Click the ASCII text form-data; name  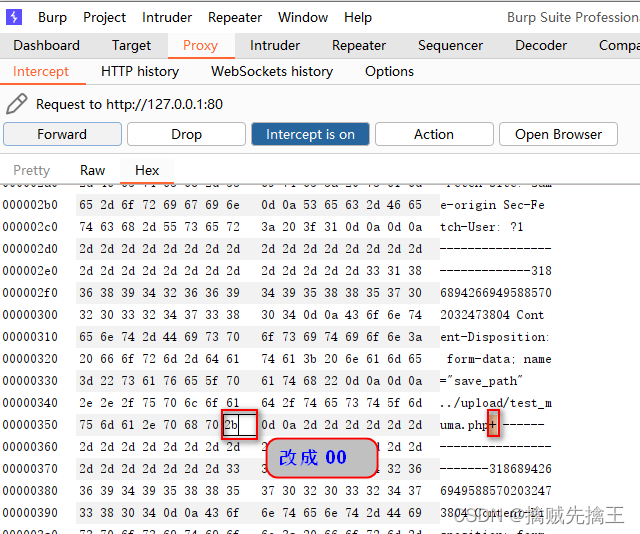tap(499, 359)
